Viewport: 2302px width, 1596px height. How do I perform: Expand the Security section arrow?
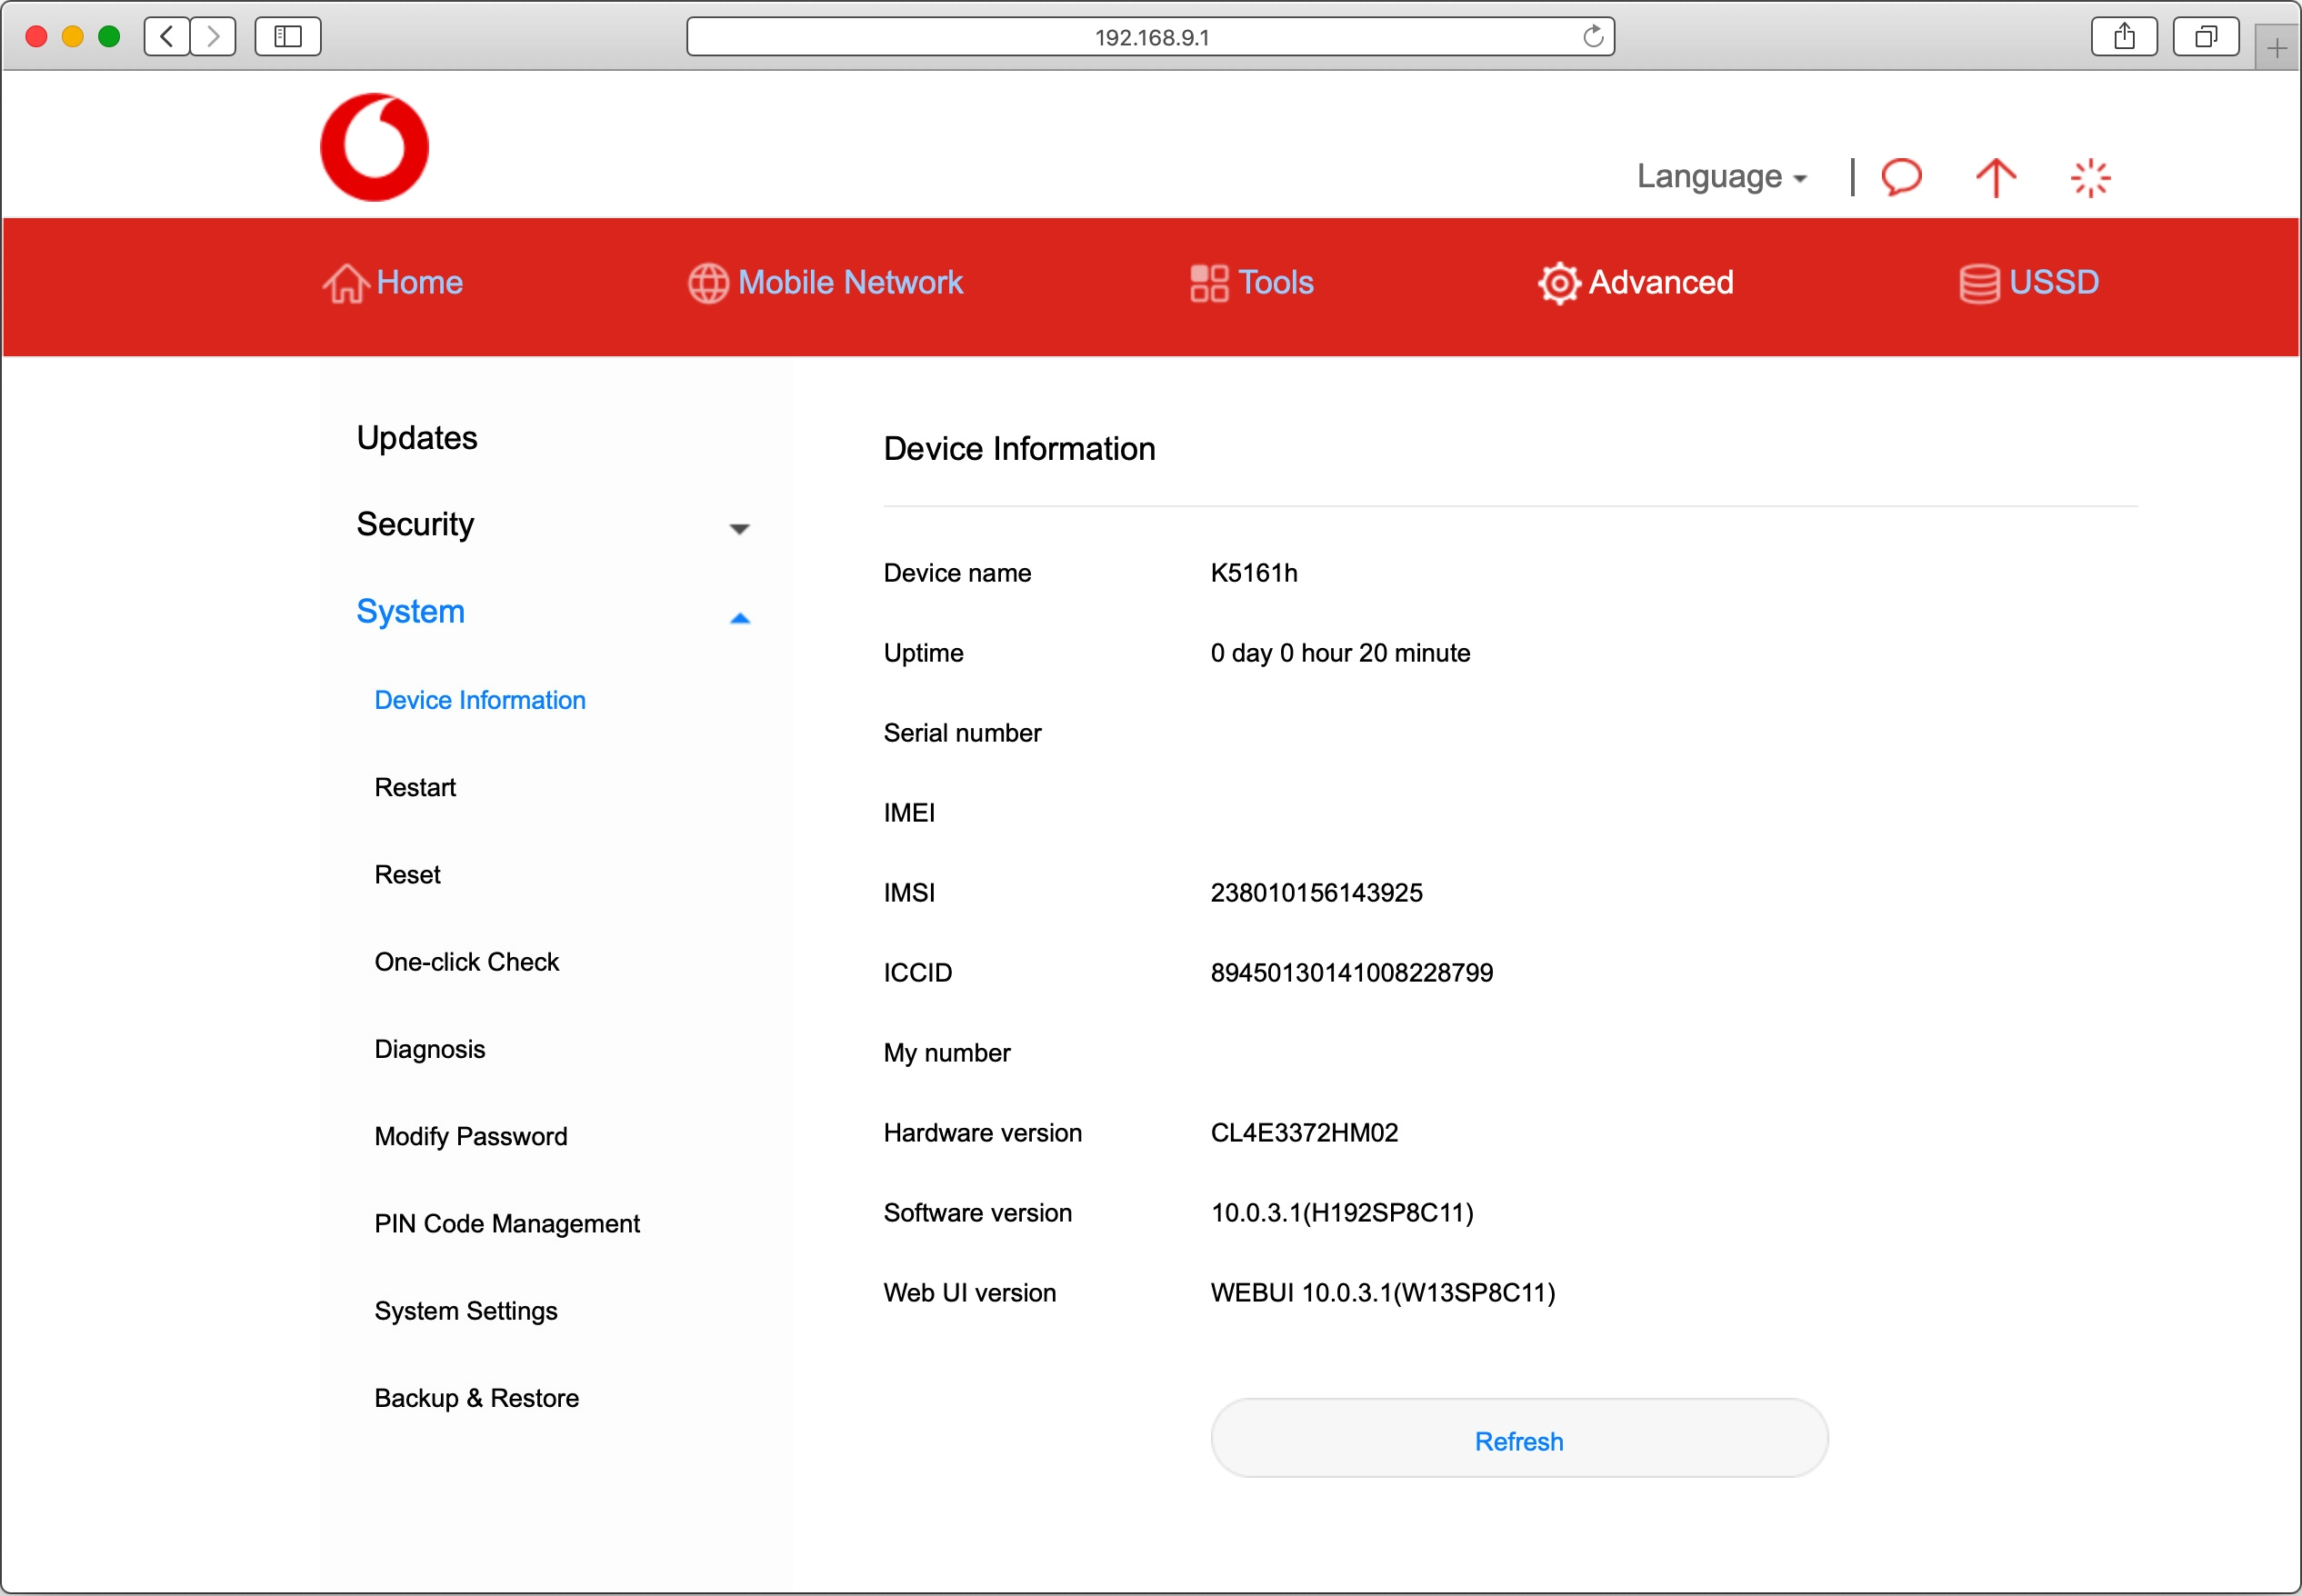[739, 528]
